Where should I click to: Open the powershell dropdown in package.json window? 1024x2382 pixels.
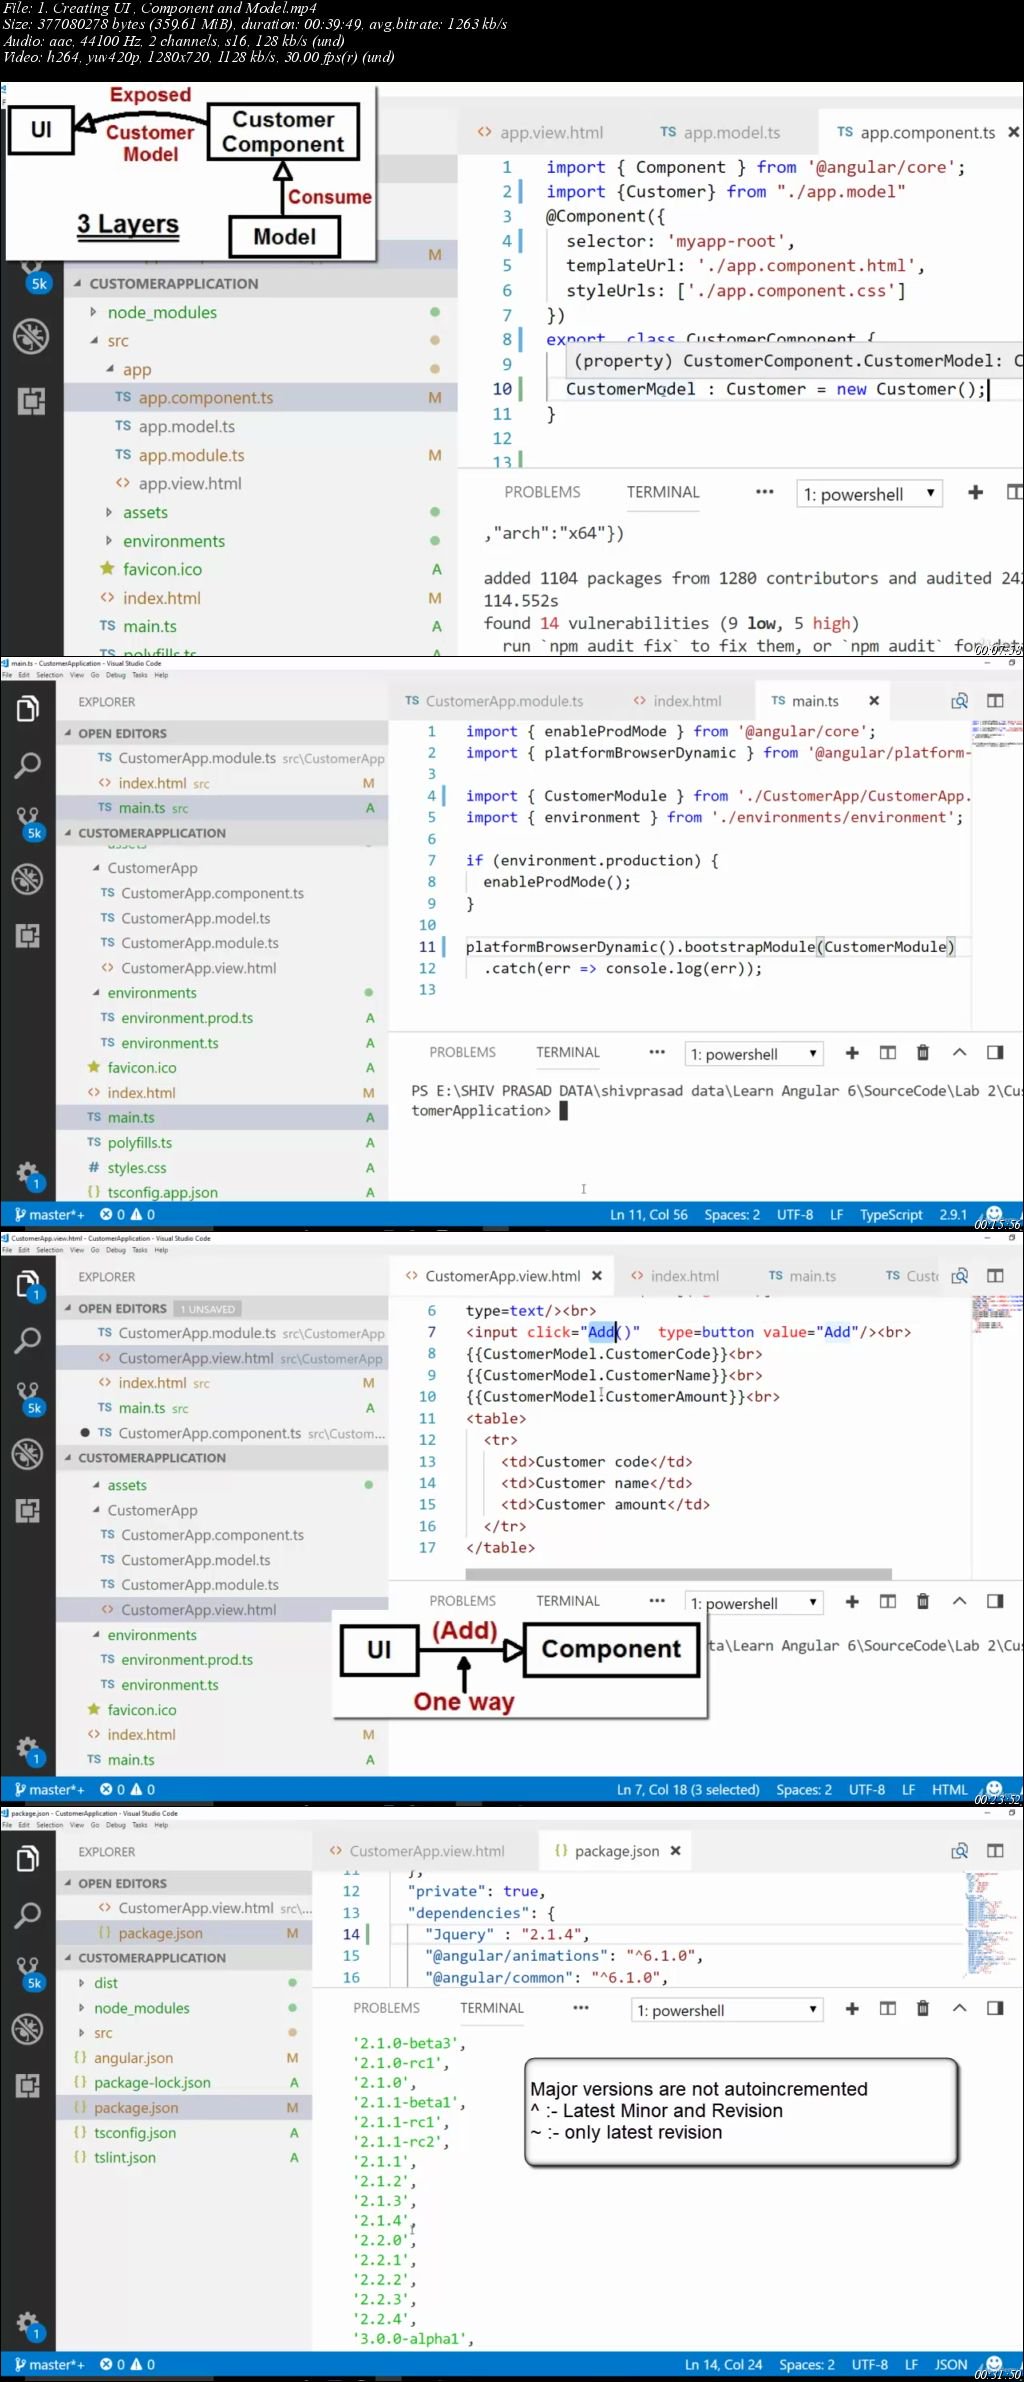point(726,2010)
